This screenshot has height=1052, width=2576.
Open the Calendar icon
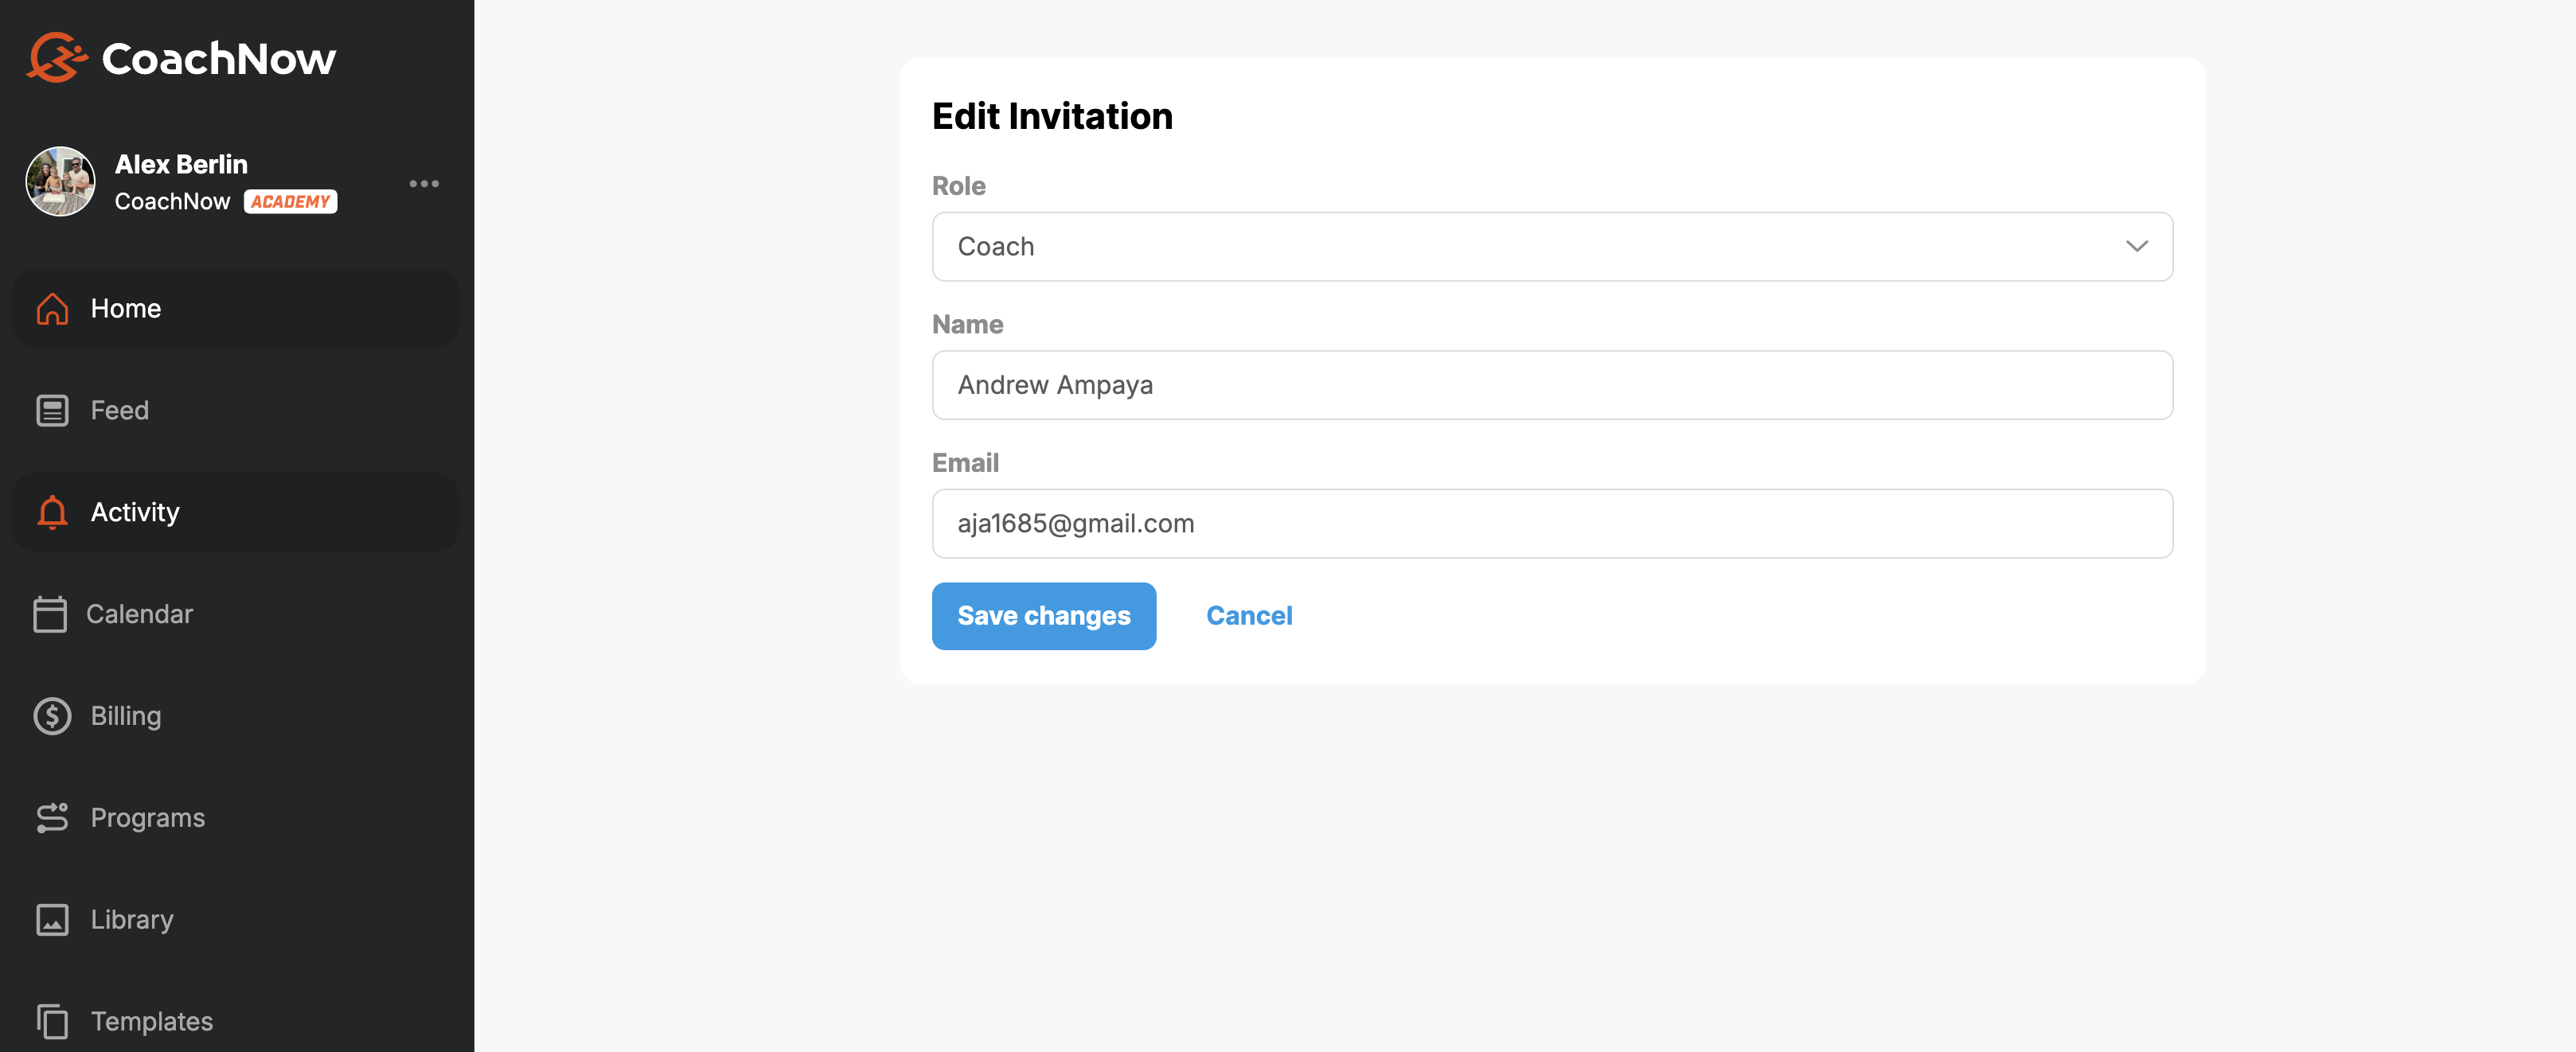point(51,614)
